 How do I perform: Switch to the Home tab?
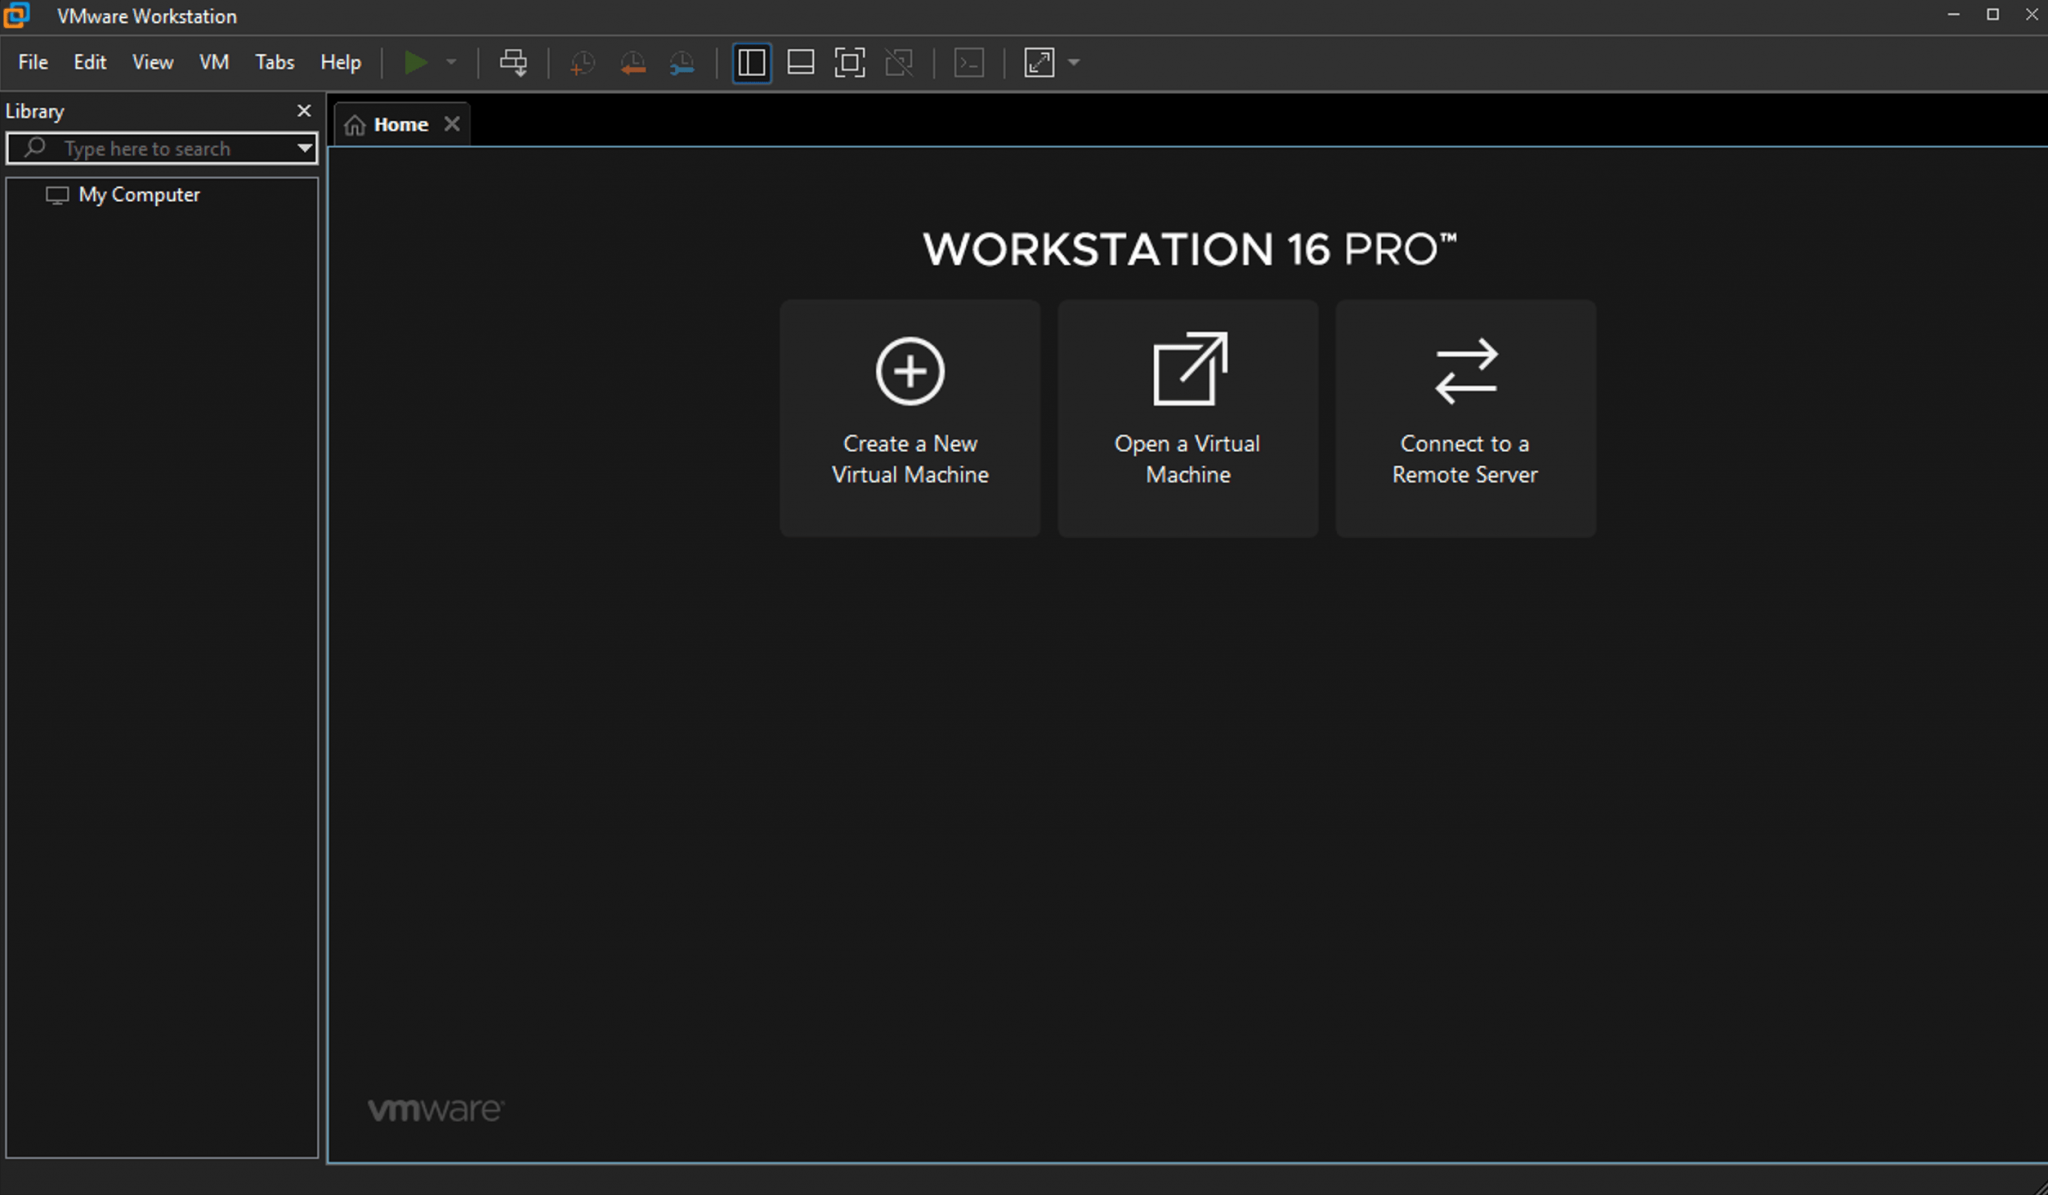point(401,123)
